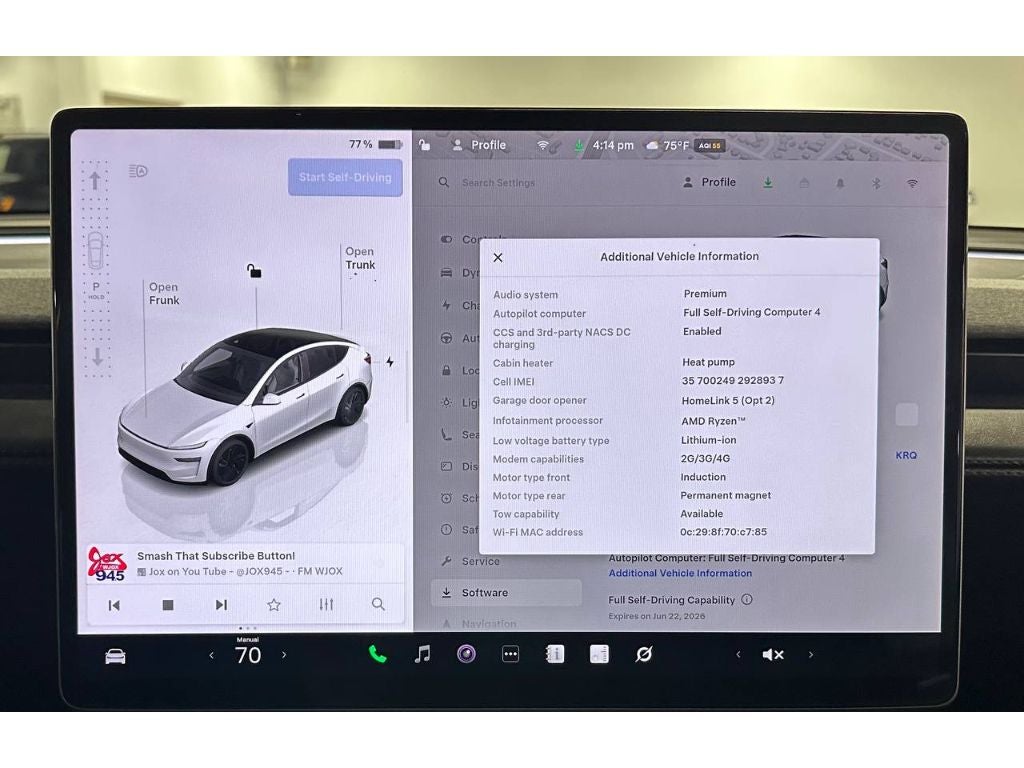Tap the Wi-Fi MAC address value

pyautogui.click(x=724, y=532)
